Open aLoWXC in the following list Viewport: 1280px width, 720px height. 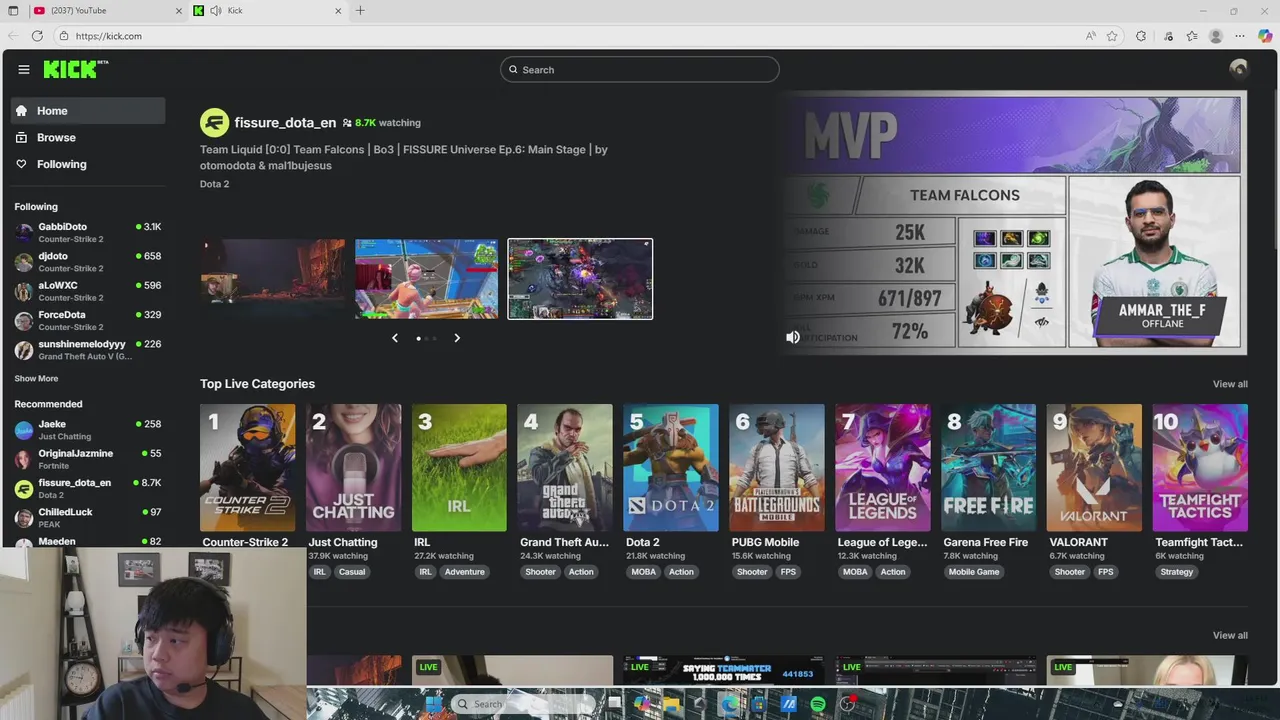coord(88,291)
